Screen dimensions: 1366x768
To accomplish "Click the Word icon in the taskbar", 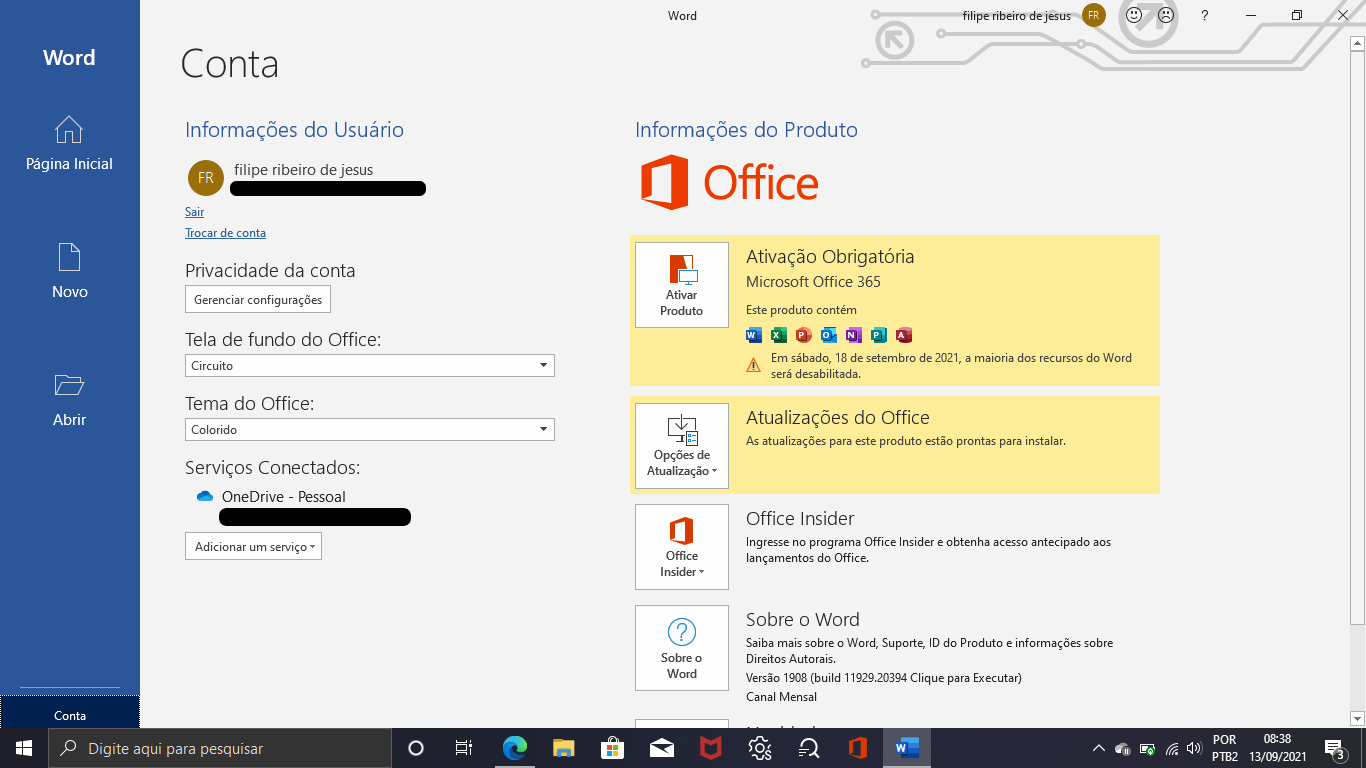I will click(x=907, y=748).
